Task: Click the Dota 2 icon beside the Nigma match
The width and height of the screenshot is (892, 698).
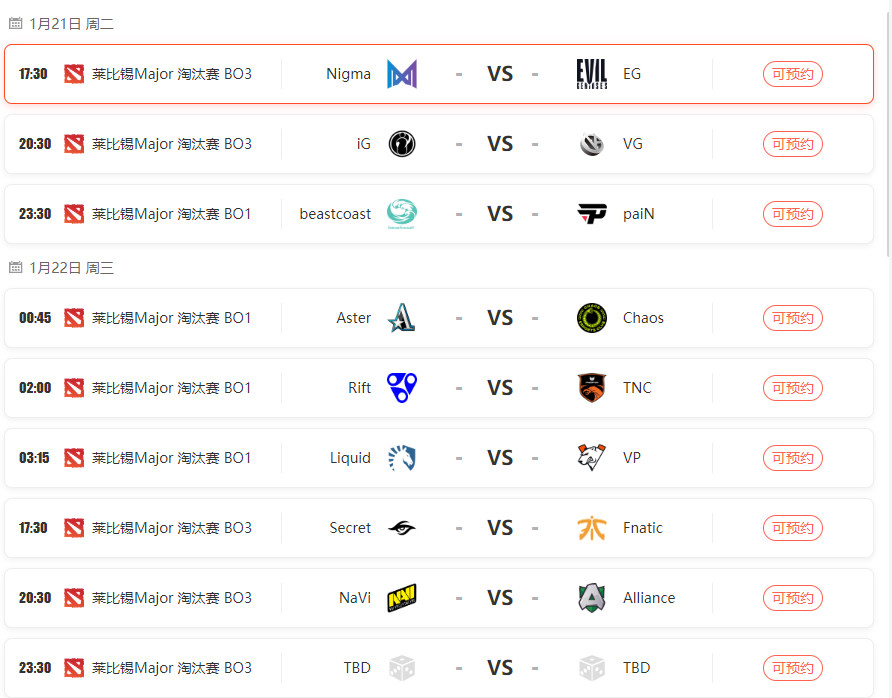Action: click(x=73, y=73)
